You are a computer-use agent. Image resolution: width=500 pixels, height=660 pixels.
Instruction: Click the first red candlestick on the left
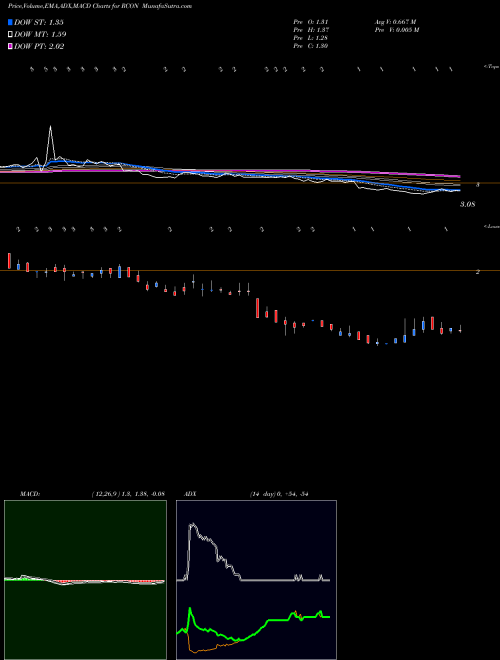click(9, 261)
